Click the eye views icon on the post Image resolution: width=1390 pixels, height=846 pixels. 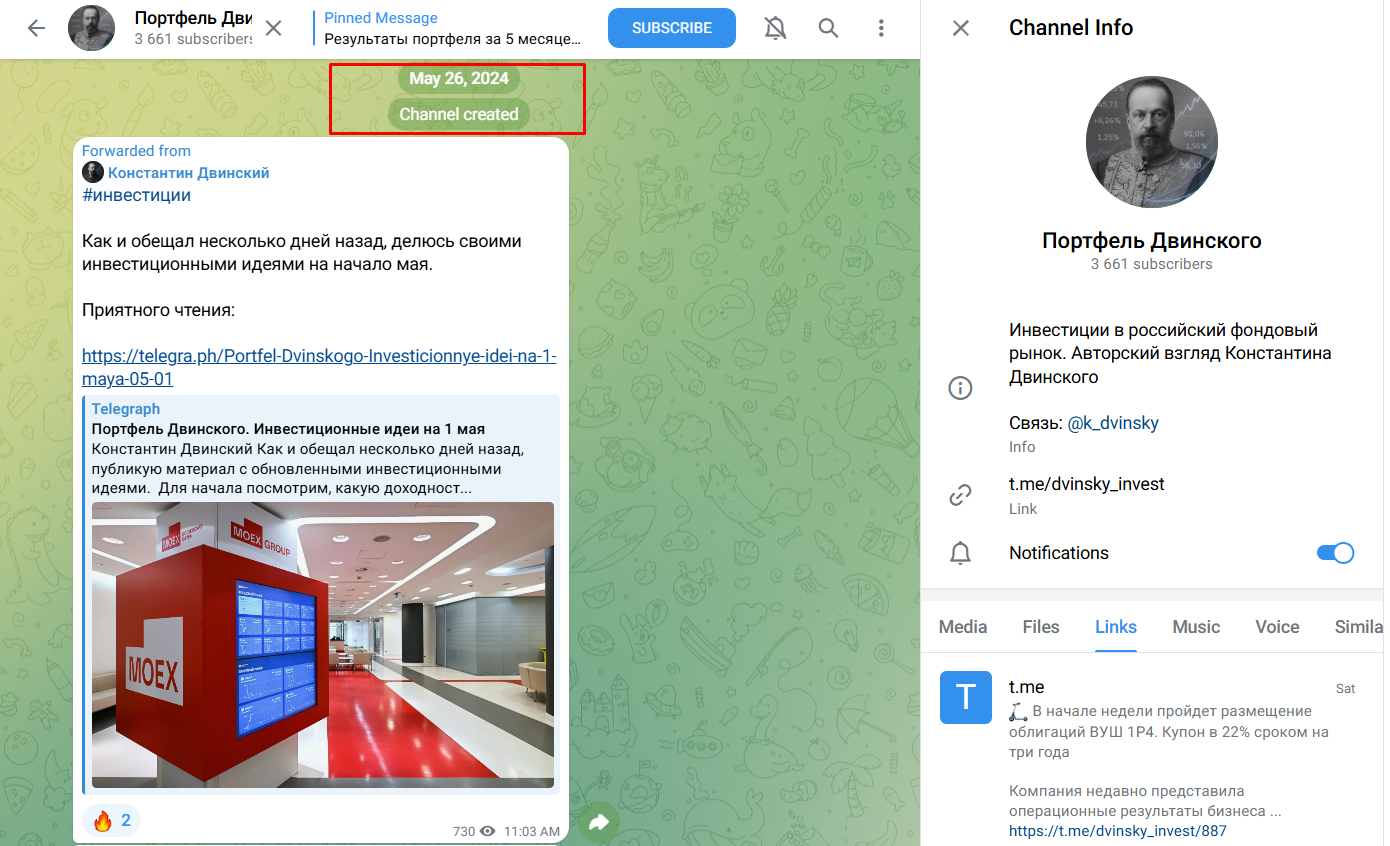(x=488, y=831)
